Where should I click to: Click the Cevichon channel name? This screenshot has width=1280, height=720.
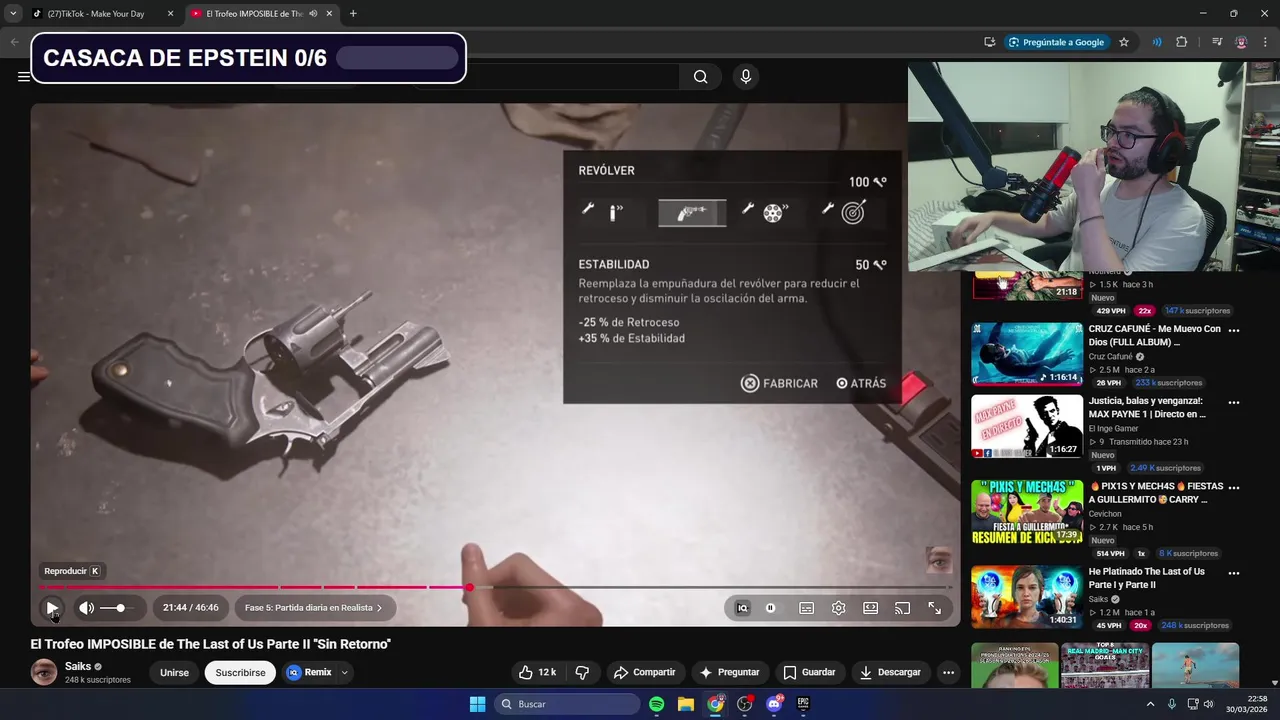pos(1105,514)
